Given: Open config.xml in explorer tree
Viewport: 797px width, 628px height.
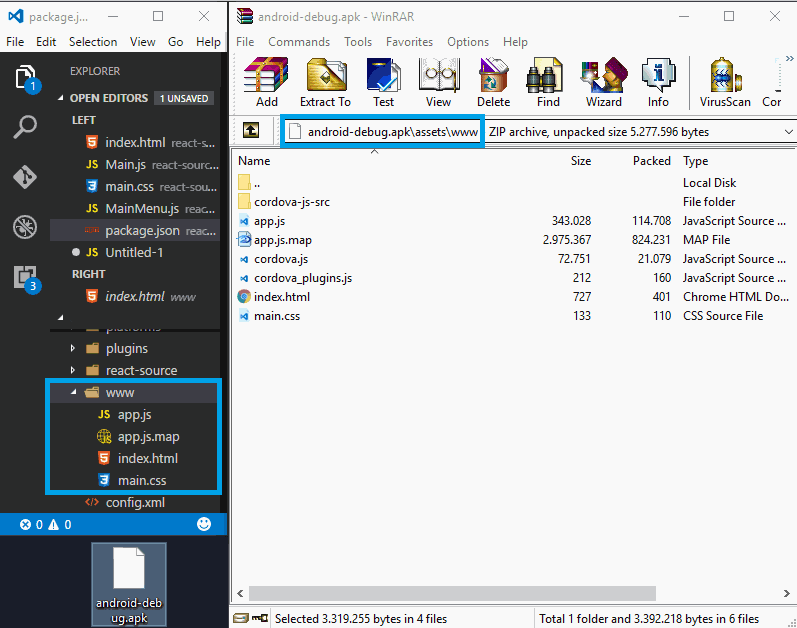Looking at the screenshot, I should pos(135,503).
